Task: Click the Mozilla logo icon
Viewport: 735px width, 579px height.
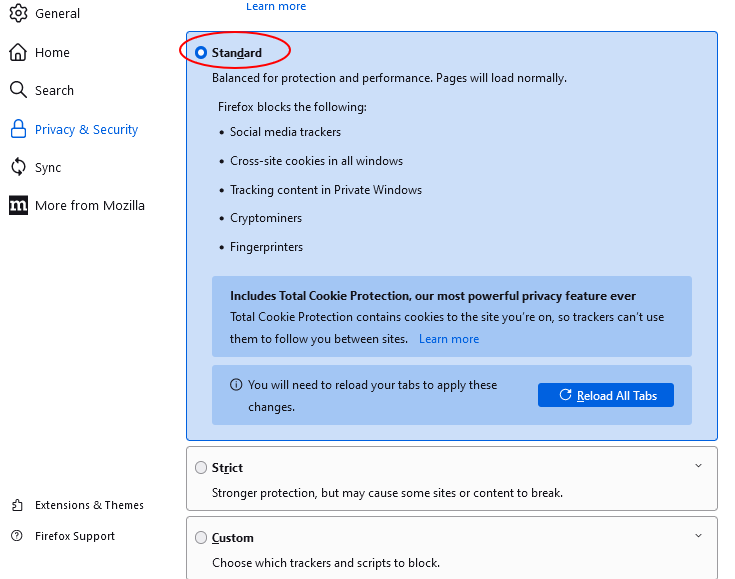Action: [x=18, y=205]
